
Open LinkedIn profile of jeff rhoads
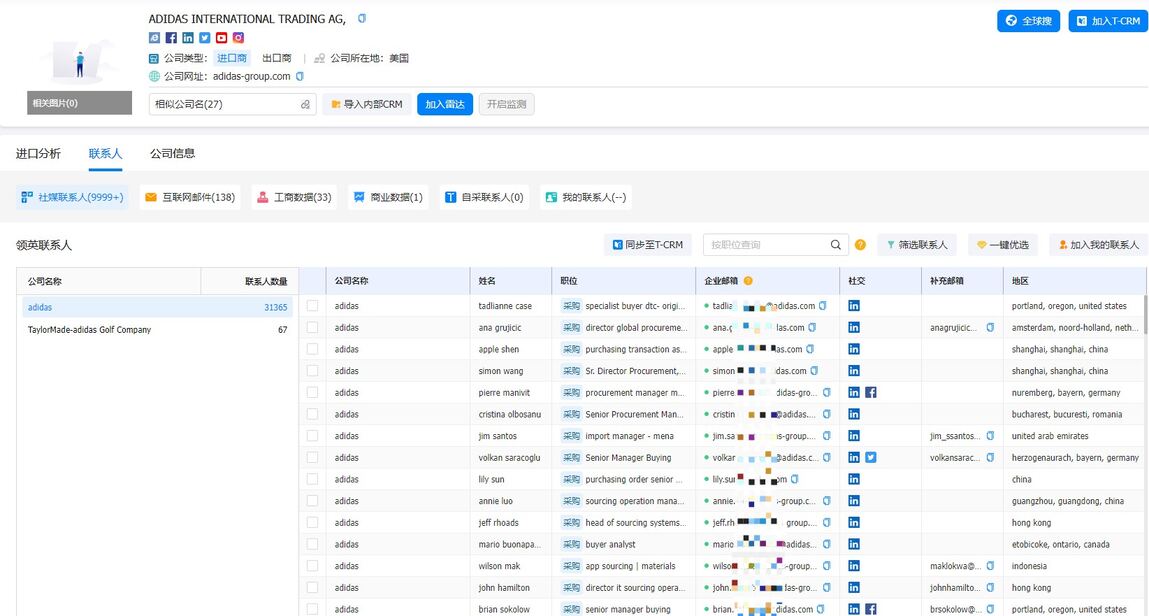coord(854,522)
